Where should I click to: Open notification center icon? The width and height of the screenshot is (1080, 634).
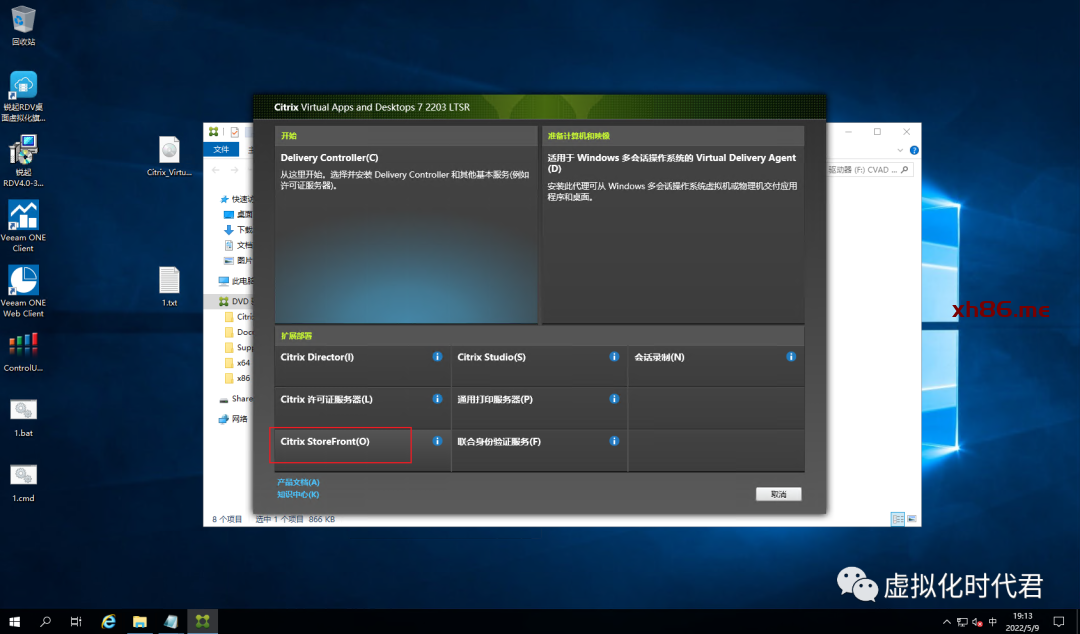coord(1059,622)
